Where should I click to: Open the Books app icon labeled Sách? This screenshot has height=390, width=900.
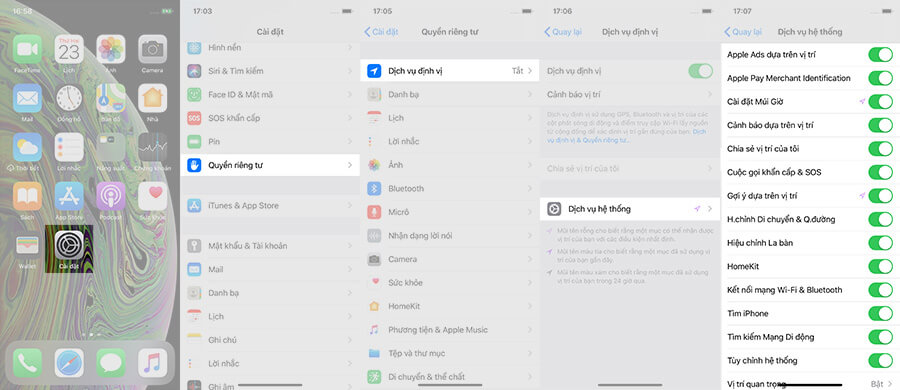pos(27,196)
